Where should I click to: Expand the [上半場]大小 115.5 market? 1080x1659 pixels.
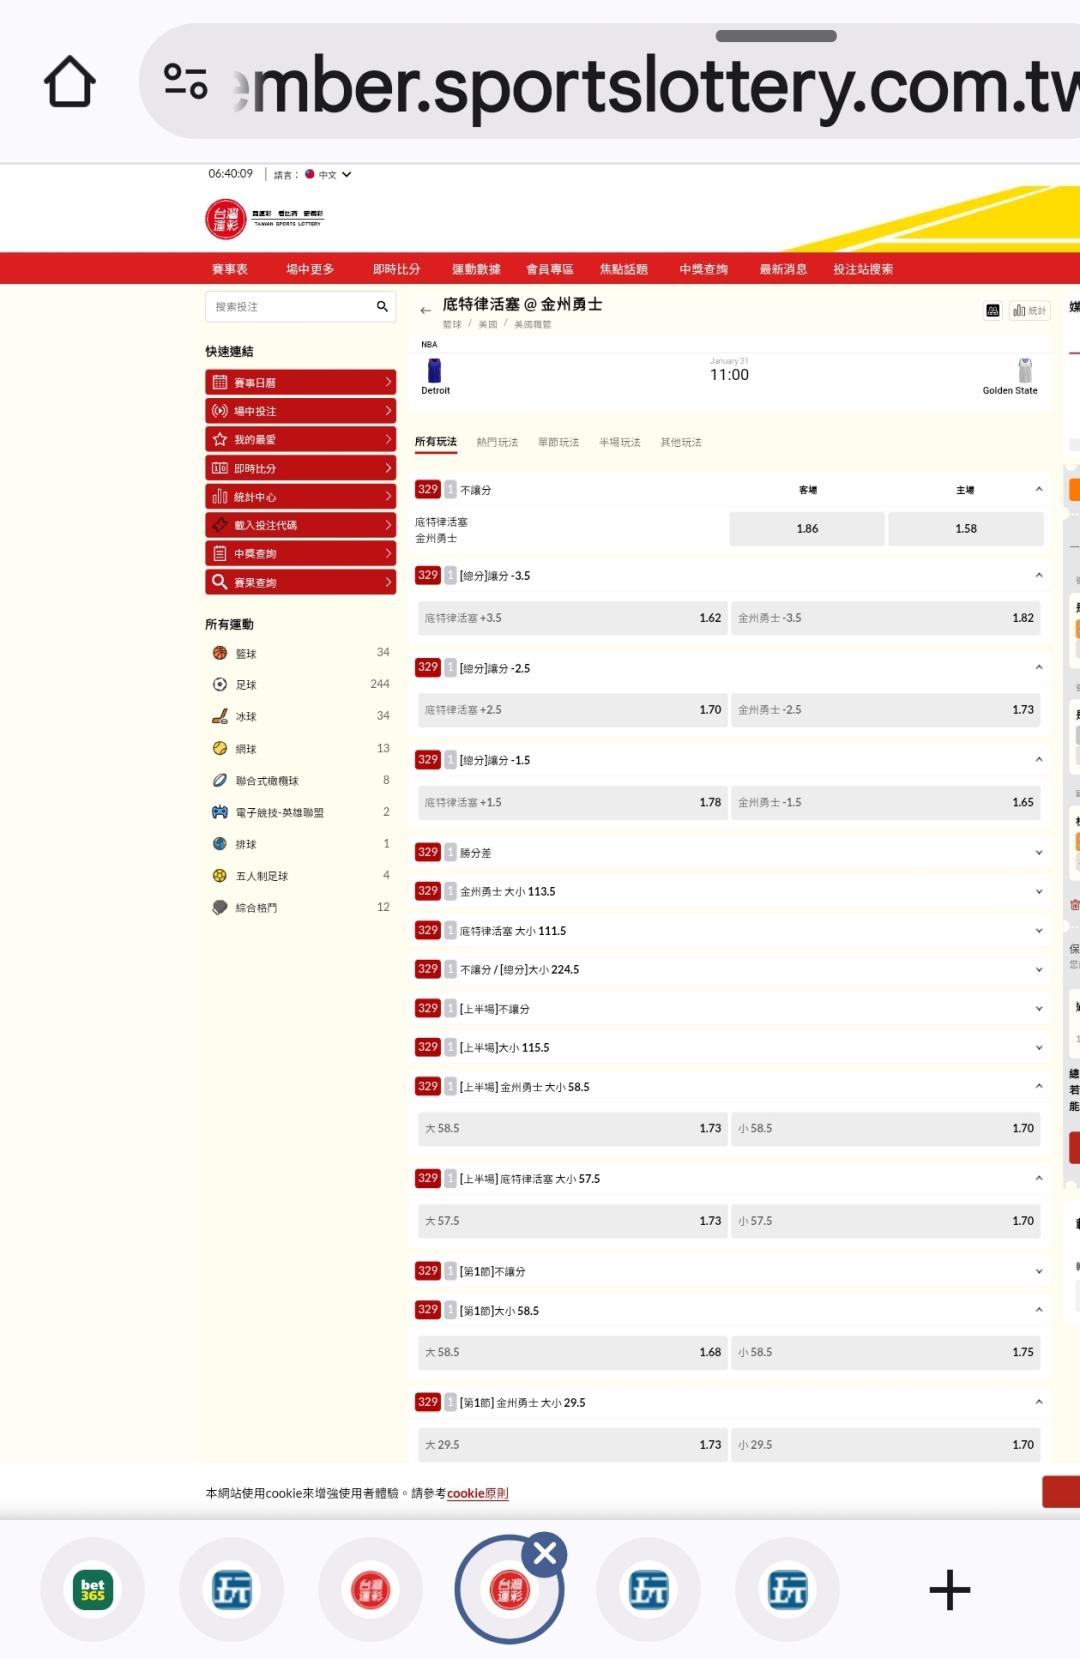pyautogui.click(x=730, y=1048)
